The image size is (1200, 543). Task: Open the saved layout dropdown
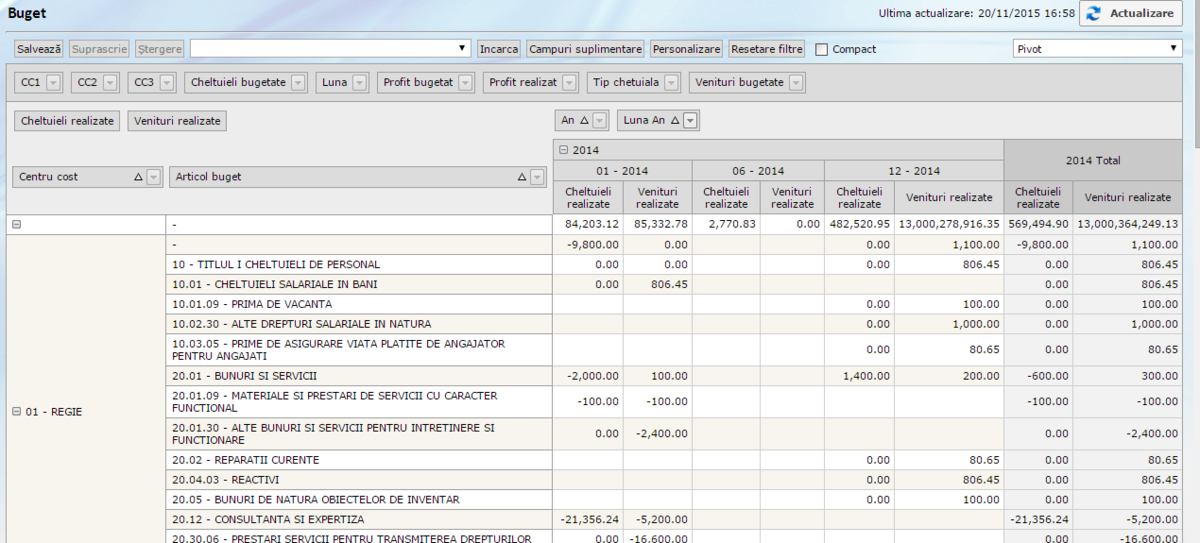[x=330, y=48]
